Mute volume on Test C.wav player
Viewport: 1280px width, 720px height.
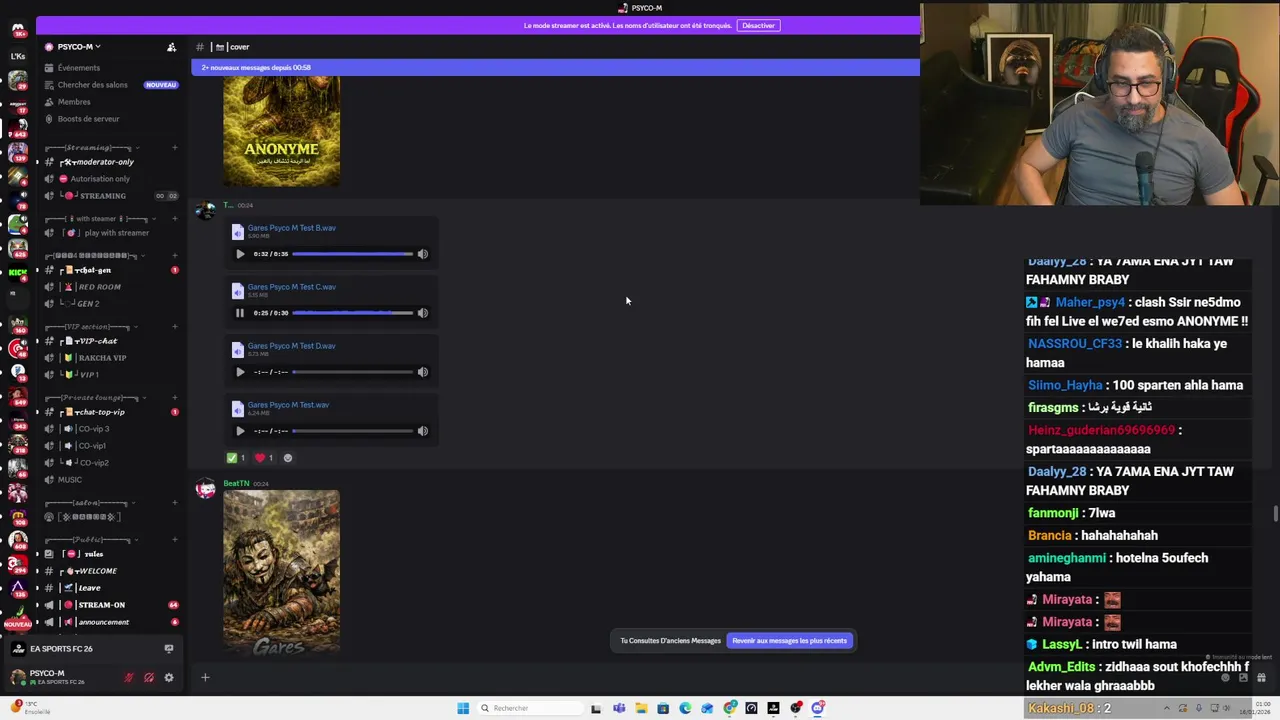click(x=422, y=313)
